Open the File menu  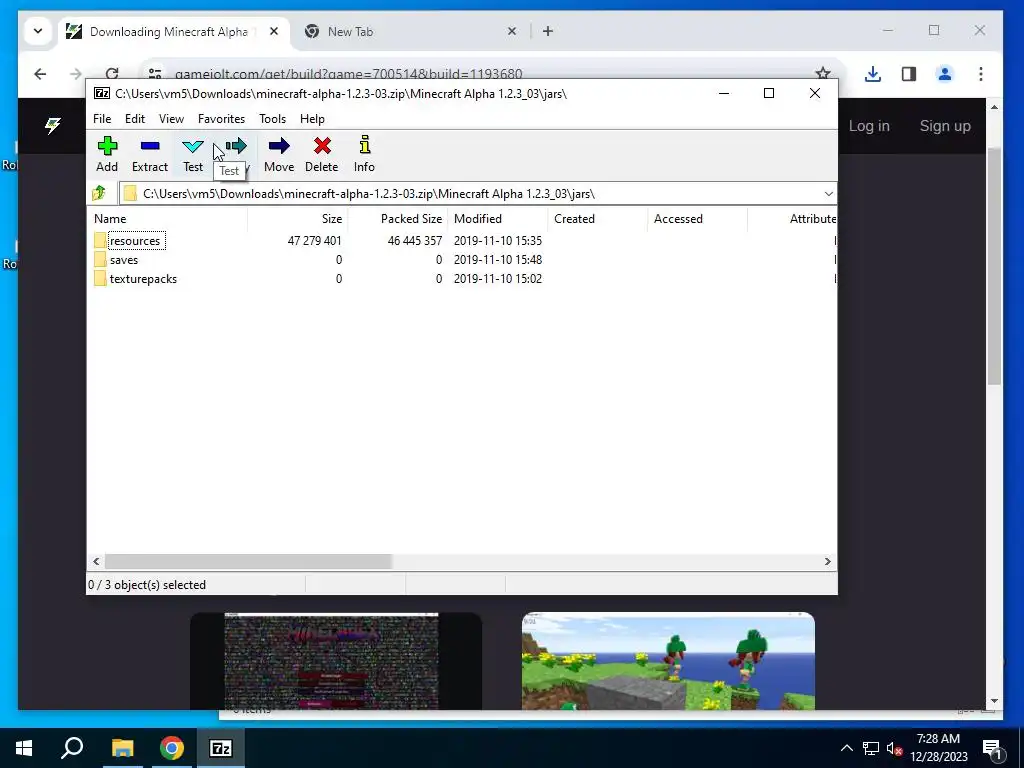pos(102,119)
